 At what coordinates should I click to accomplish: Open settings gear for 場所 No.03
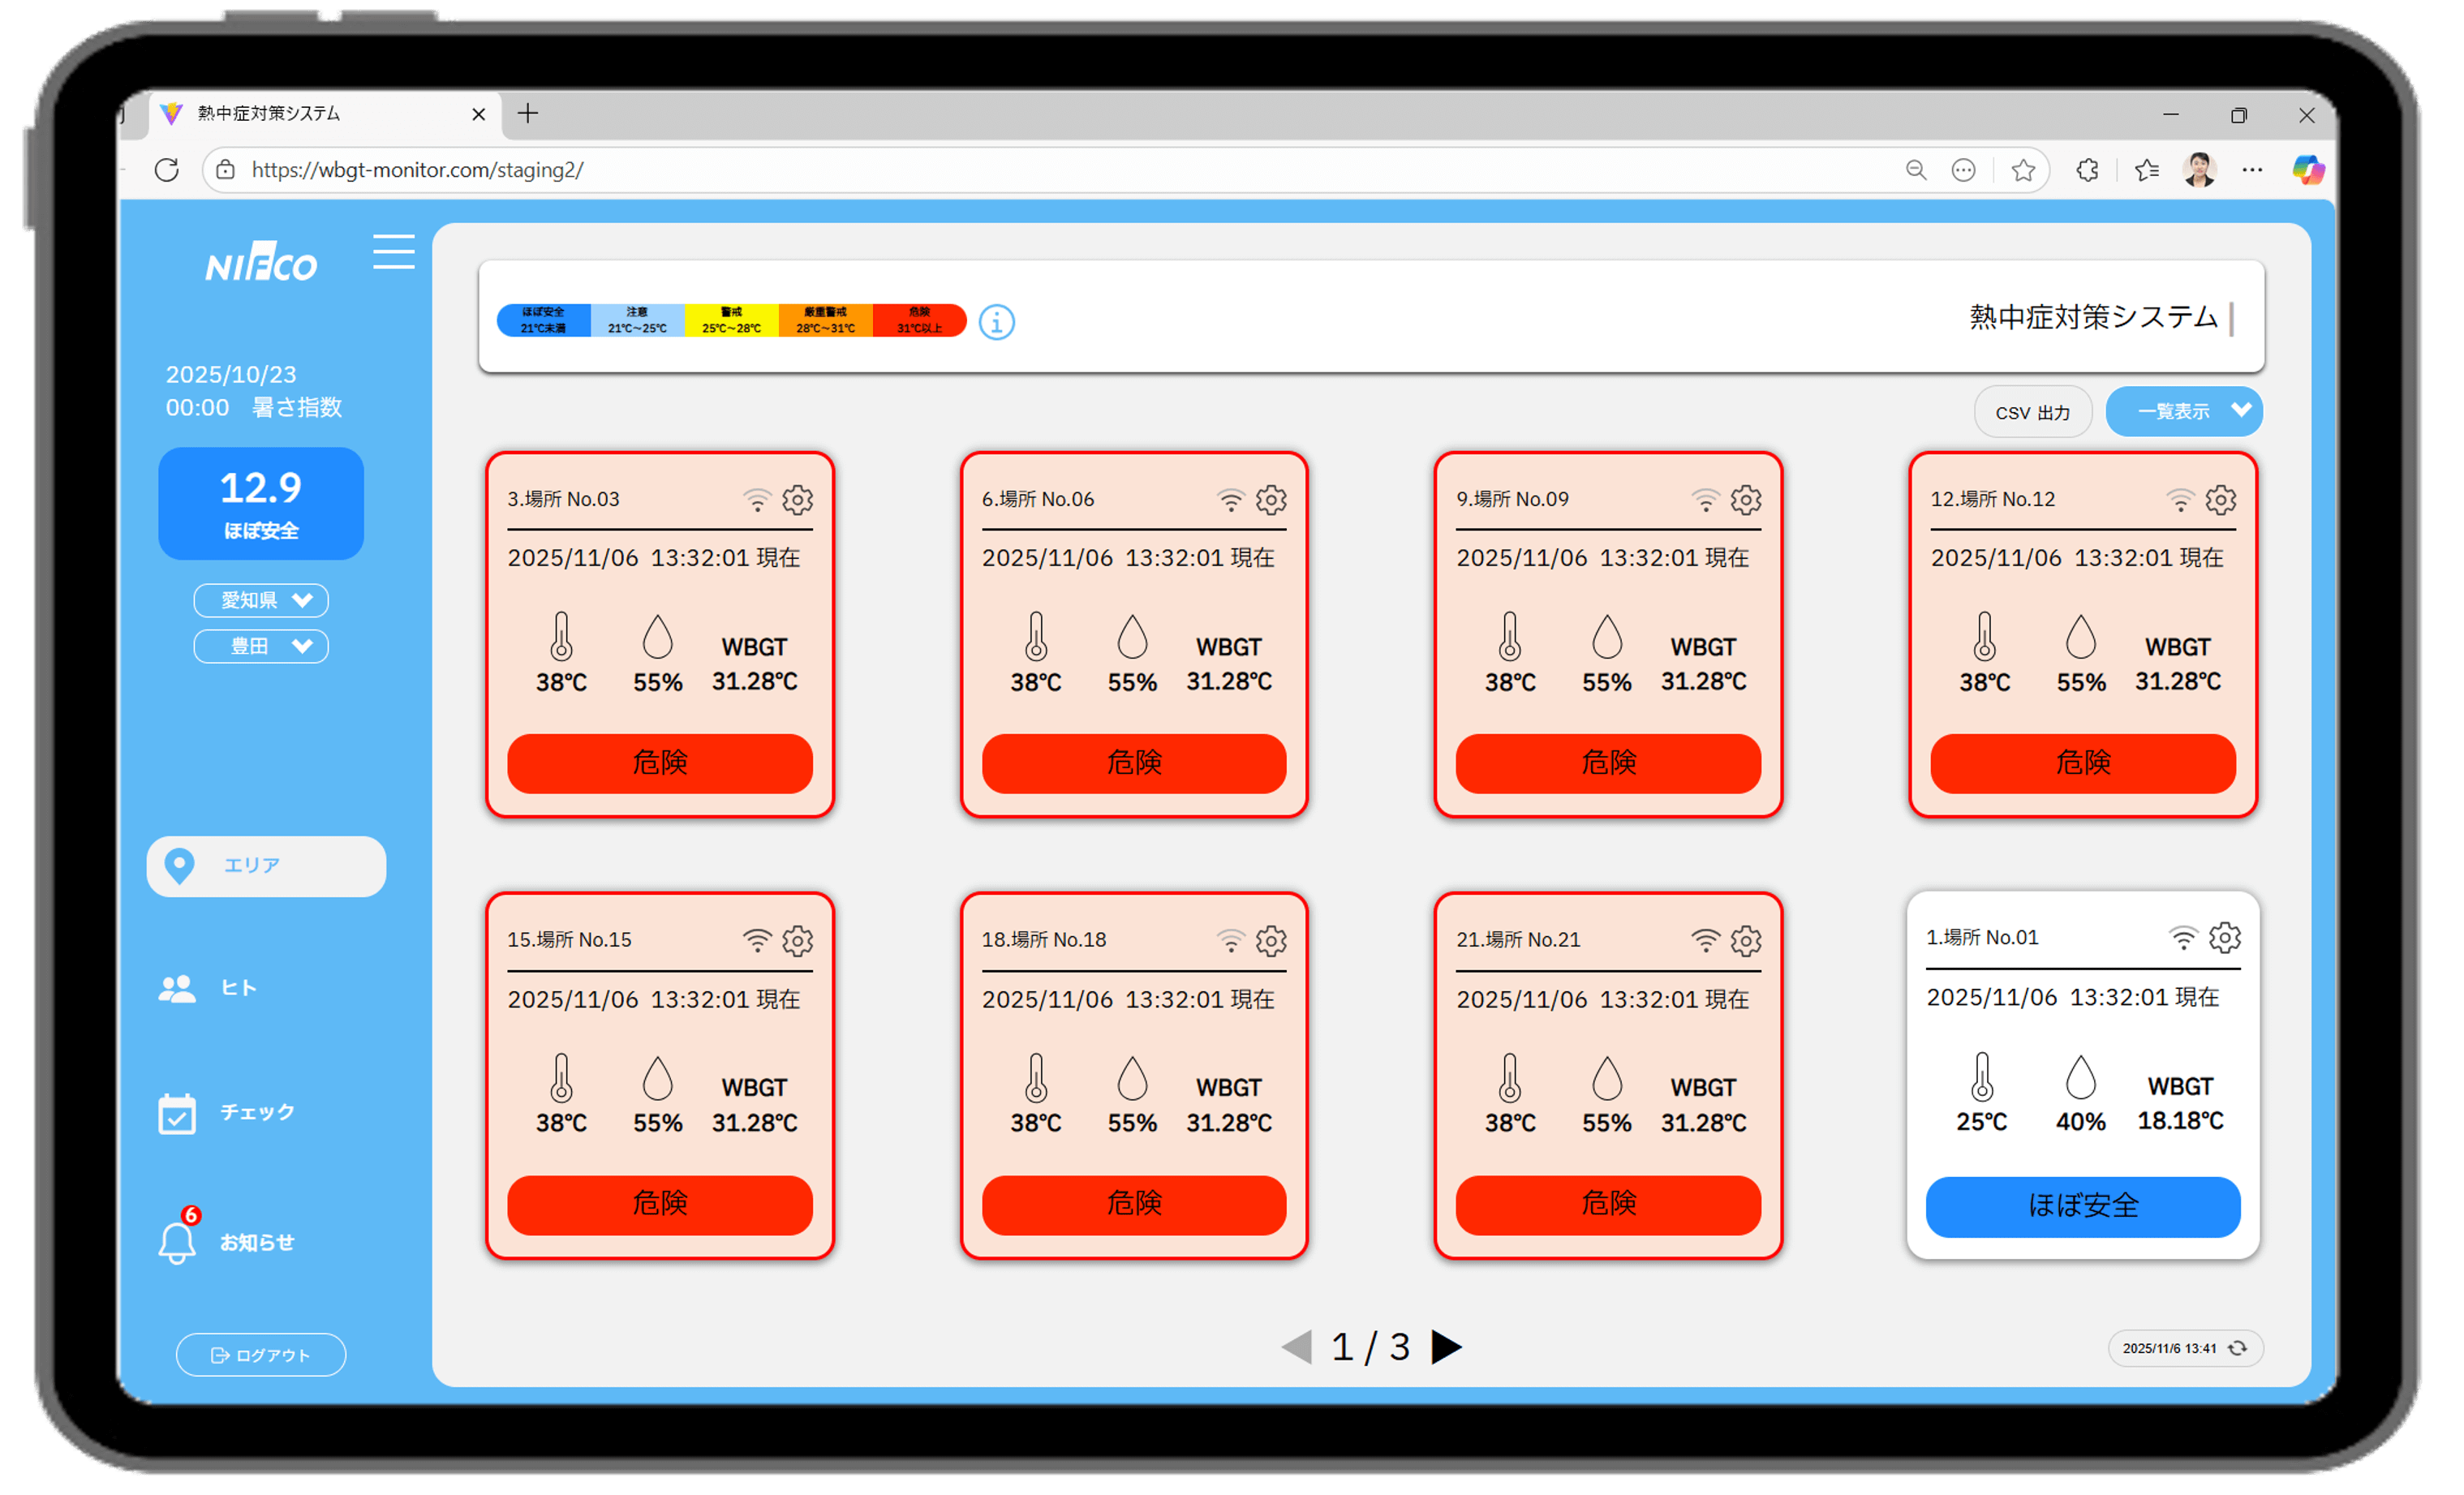[797, 499]
